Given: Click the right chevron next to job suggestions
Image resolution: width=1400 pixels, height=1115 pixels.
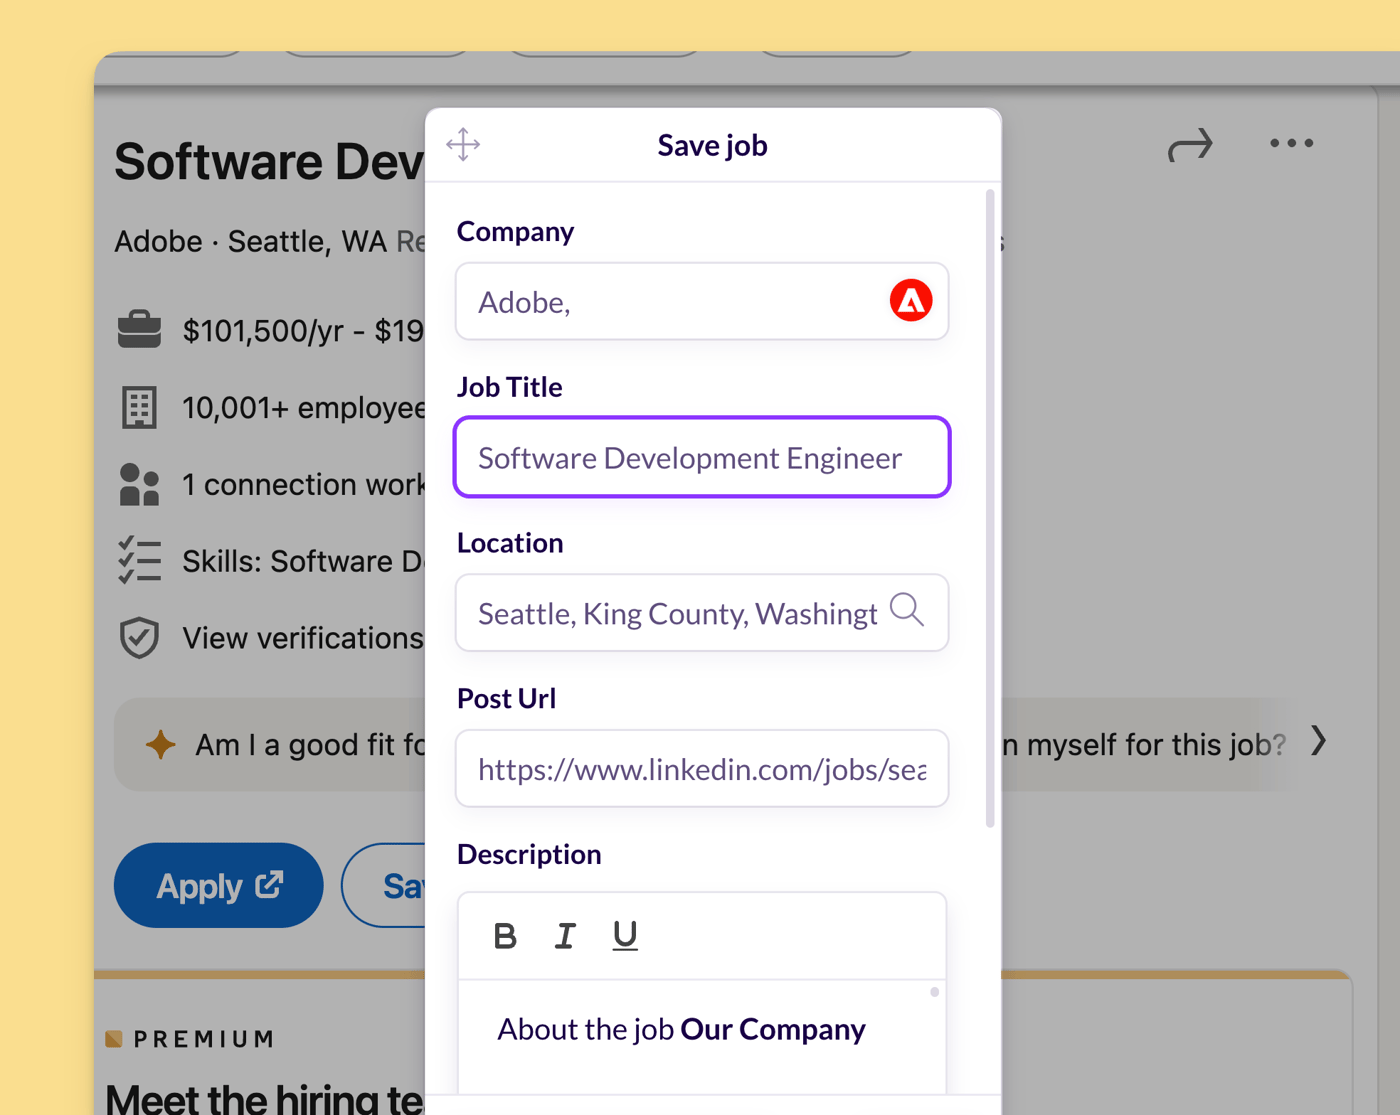Looking at the screenshot, I should coord(1319,741).
